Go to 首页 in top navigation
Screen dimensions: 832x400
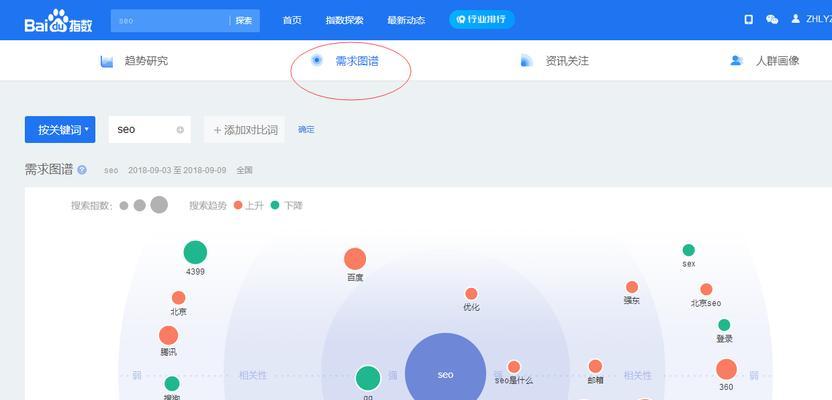(292, 20)
